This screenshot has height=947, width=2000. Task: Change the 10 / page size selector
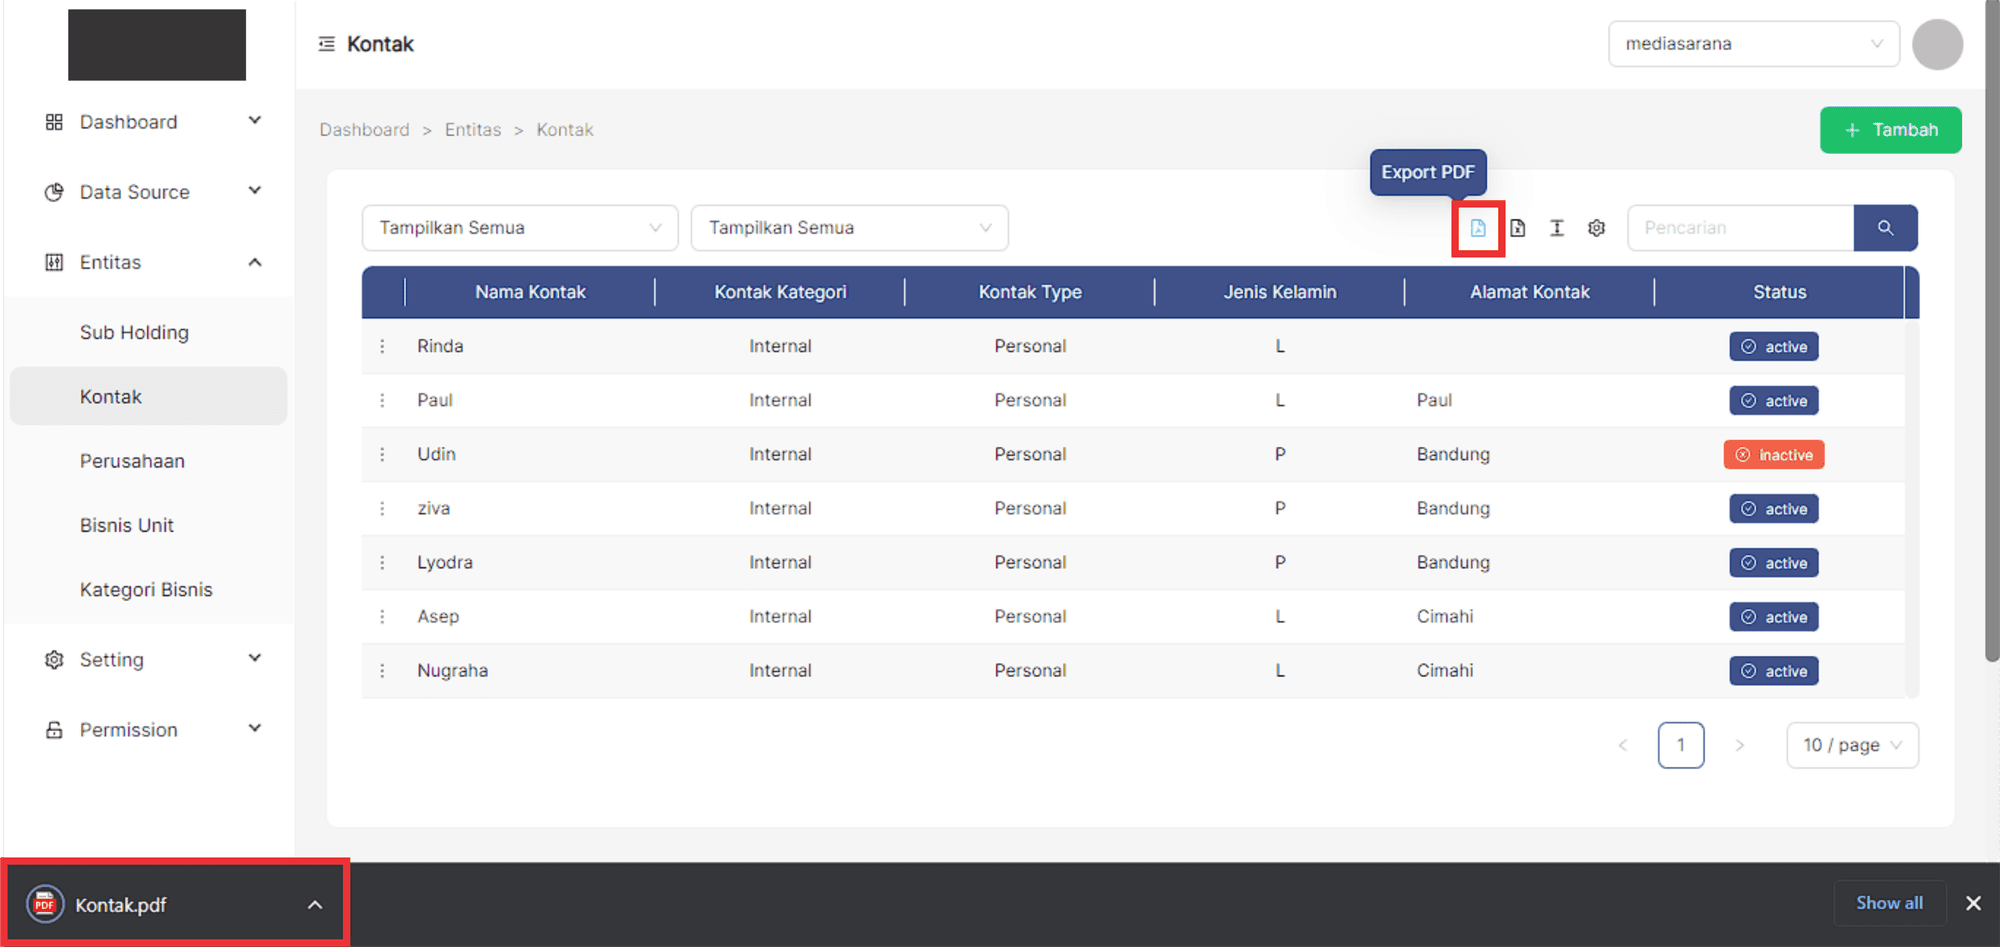(x=1851, y=745)
